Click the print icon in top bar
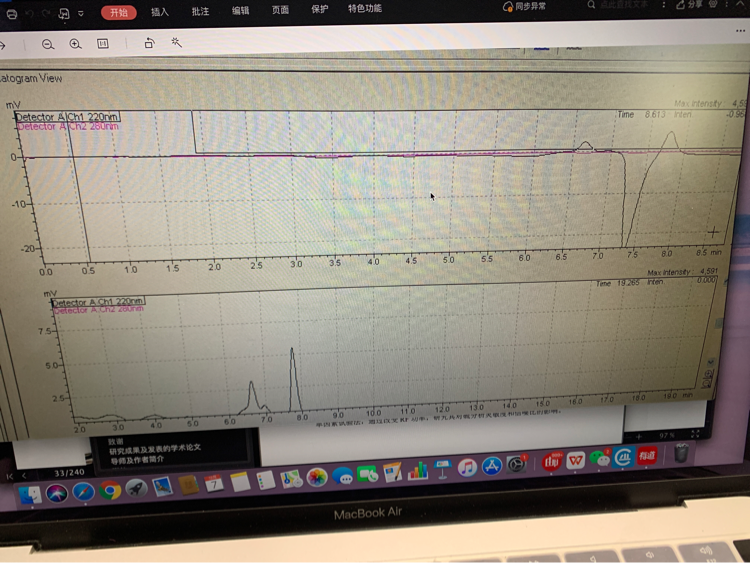Viewport: 750px width, 563px height. click(12, 14)
